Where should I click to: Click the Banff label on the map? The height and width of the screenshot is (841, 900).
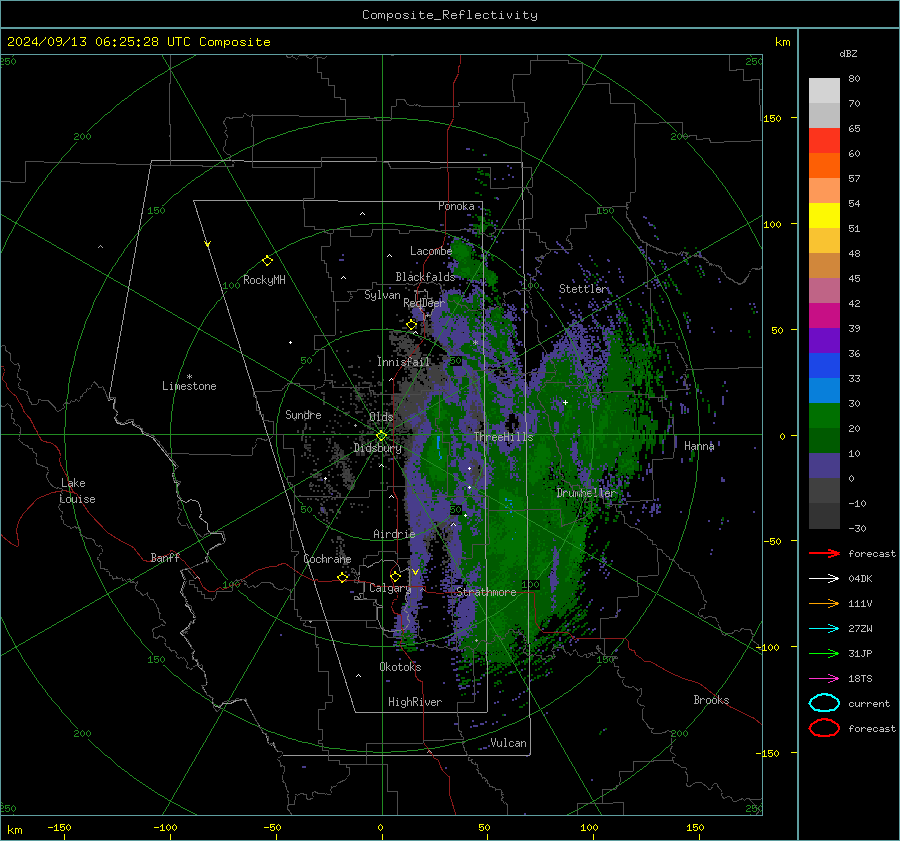tap(165, 557)
